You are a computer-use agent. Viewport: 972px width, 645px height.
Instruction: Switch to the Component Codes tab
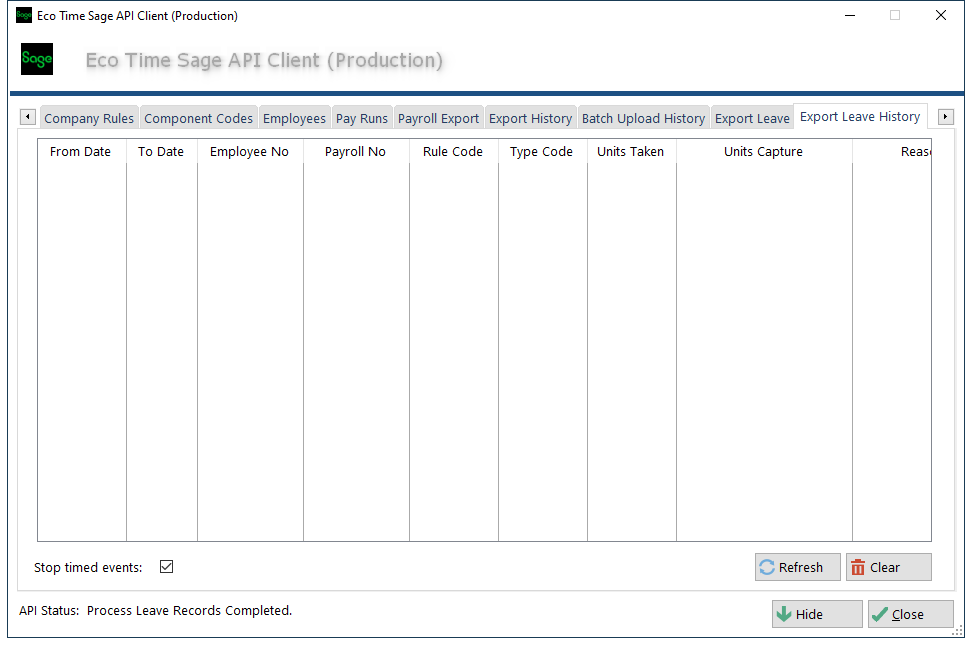[x=198, y=118]
